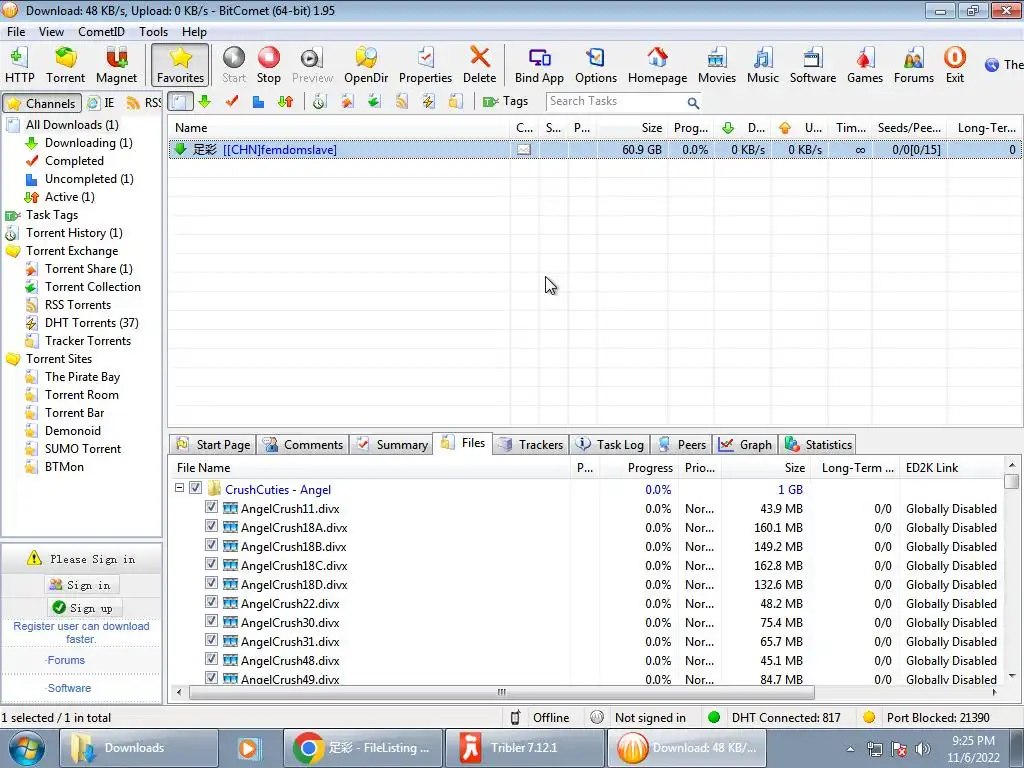Filter by completed tasks red check icon
The height and width of the screenshot is (768, 1024).
point(231,101)
